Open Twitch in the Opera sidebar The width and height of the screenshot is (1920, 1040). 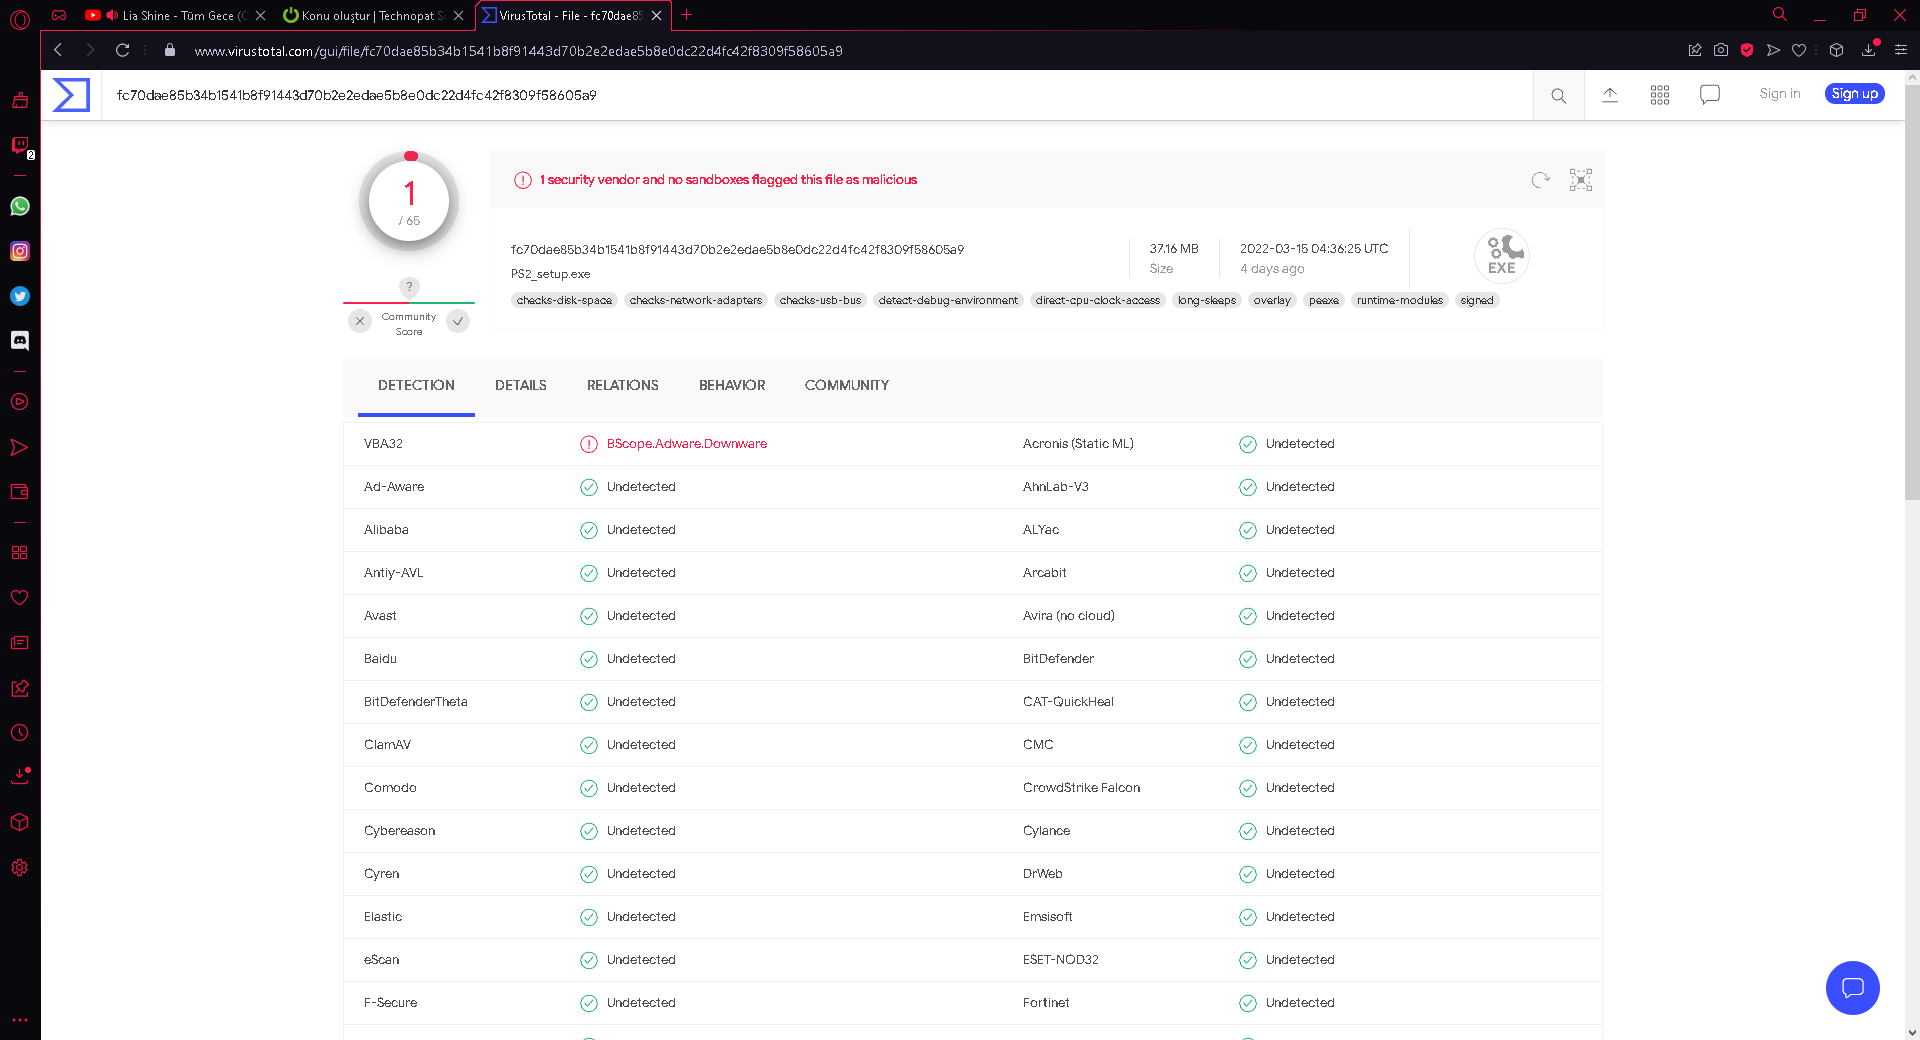(19, 146)
